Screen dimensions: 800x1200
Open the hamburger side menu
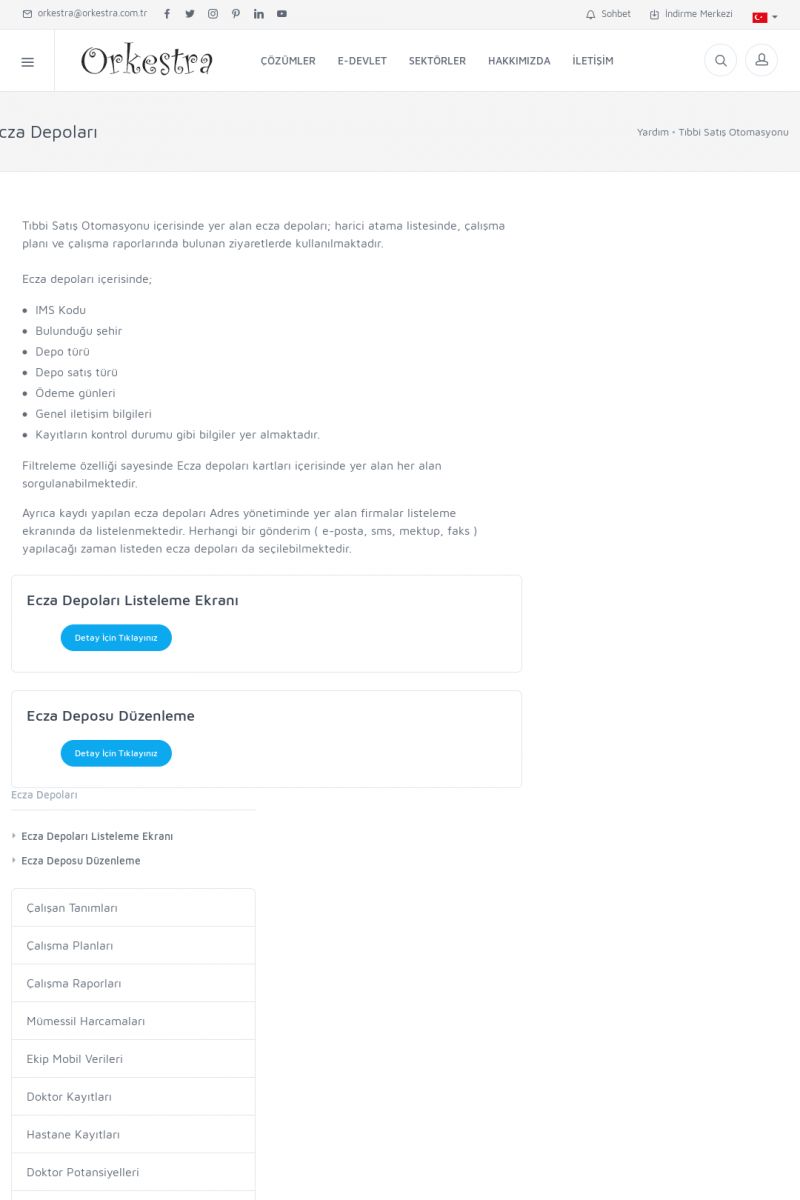27,61
